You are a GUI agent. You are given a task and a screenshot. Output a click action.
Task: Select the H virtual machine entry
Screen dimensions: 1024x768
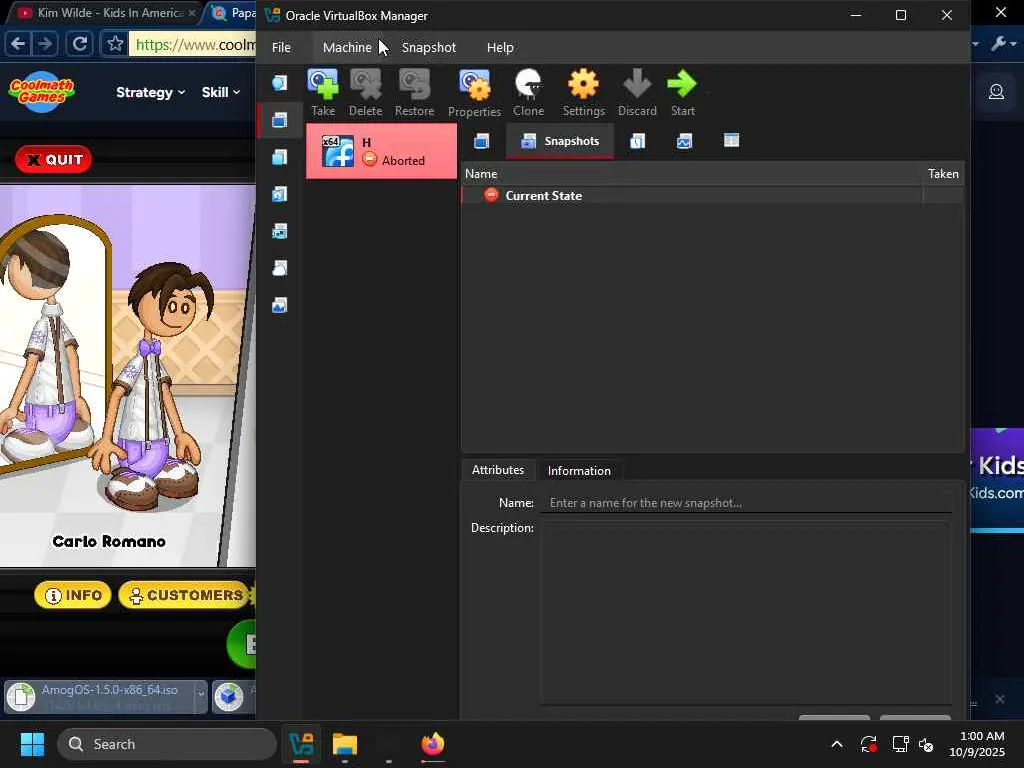(381, 152)
